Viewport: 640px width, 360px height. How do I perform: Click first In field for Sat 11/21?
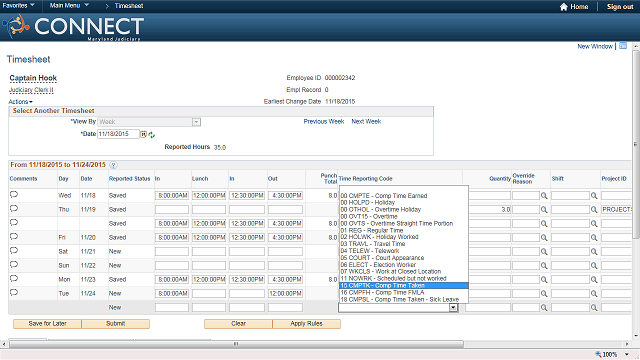172,252
